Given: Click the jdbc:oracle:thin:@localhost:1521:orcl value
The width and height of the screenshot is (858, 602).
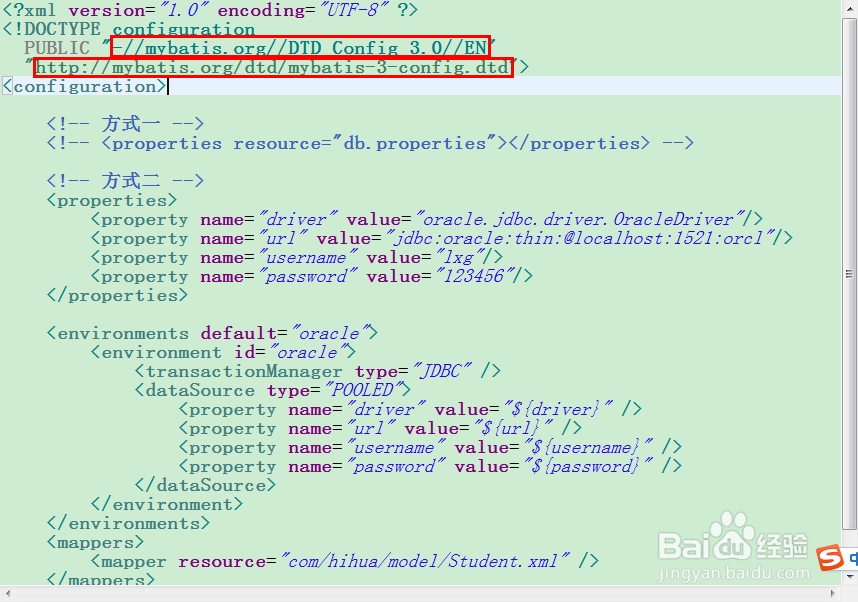Looking at the screenshot, I should click(578, 239).
